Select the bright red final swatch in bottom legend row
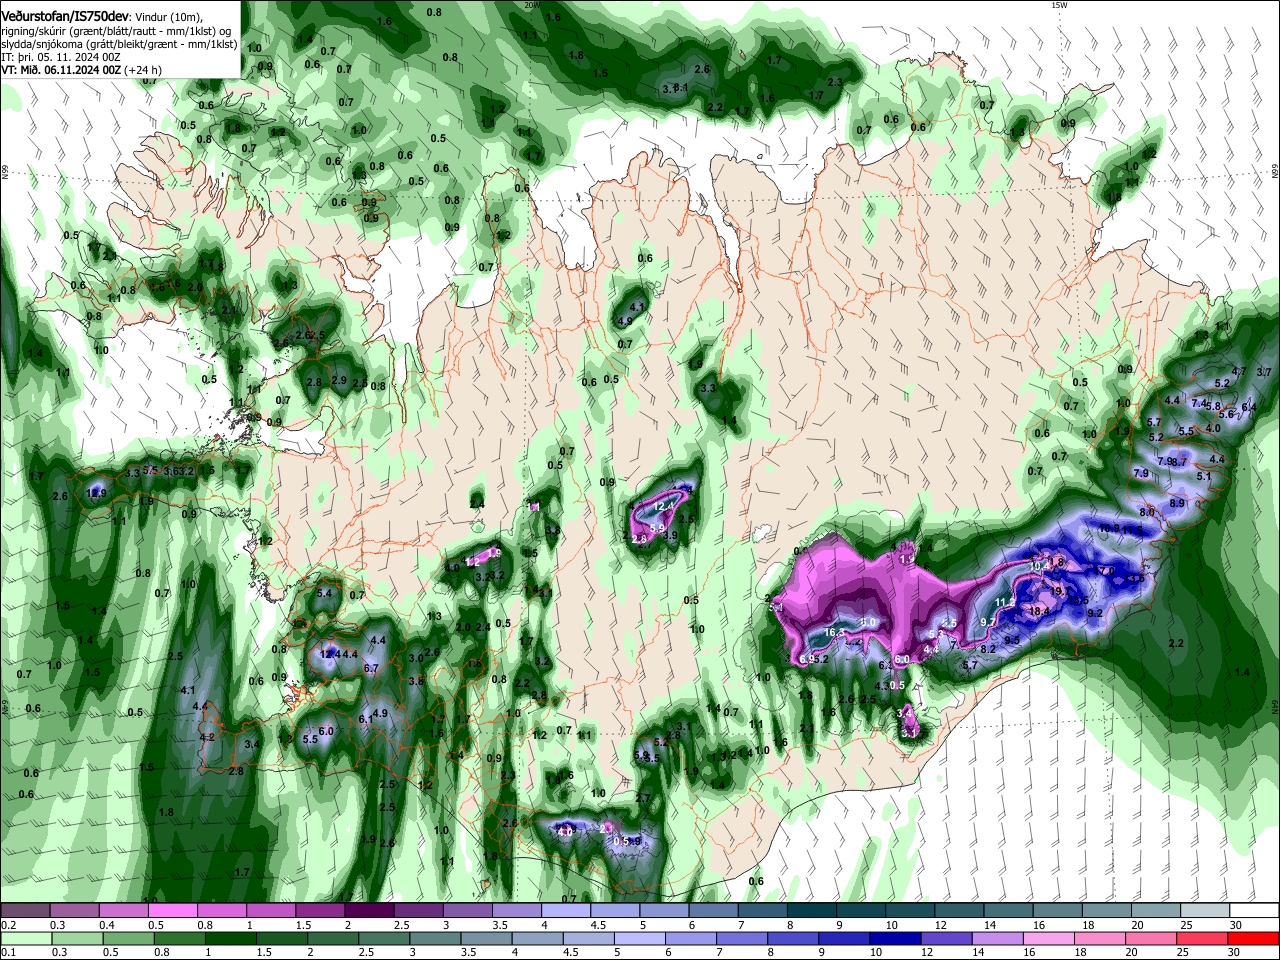Image resolution: width=1280 pixels, height=960 pixels. (1254, 938)
